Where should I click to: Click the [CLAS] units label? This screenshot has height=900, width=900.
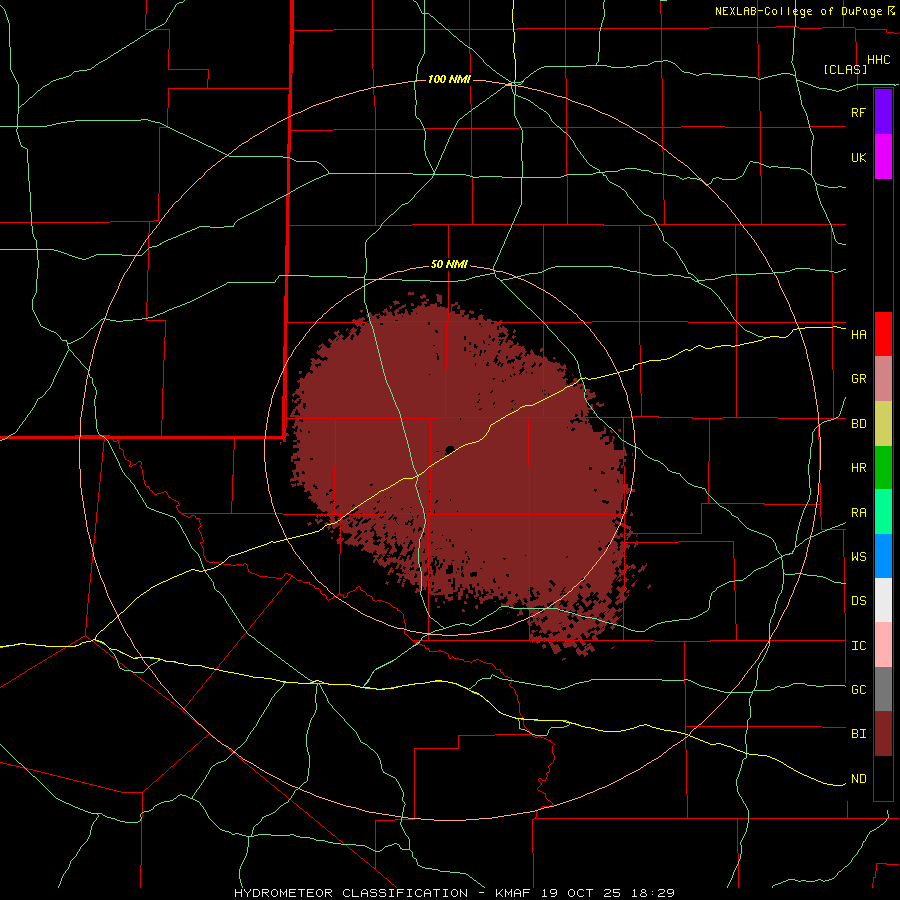845,69
